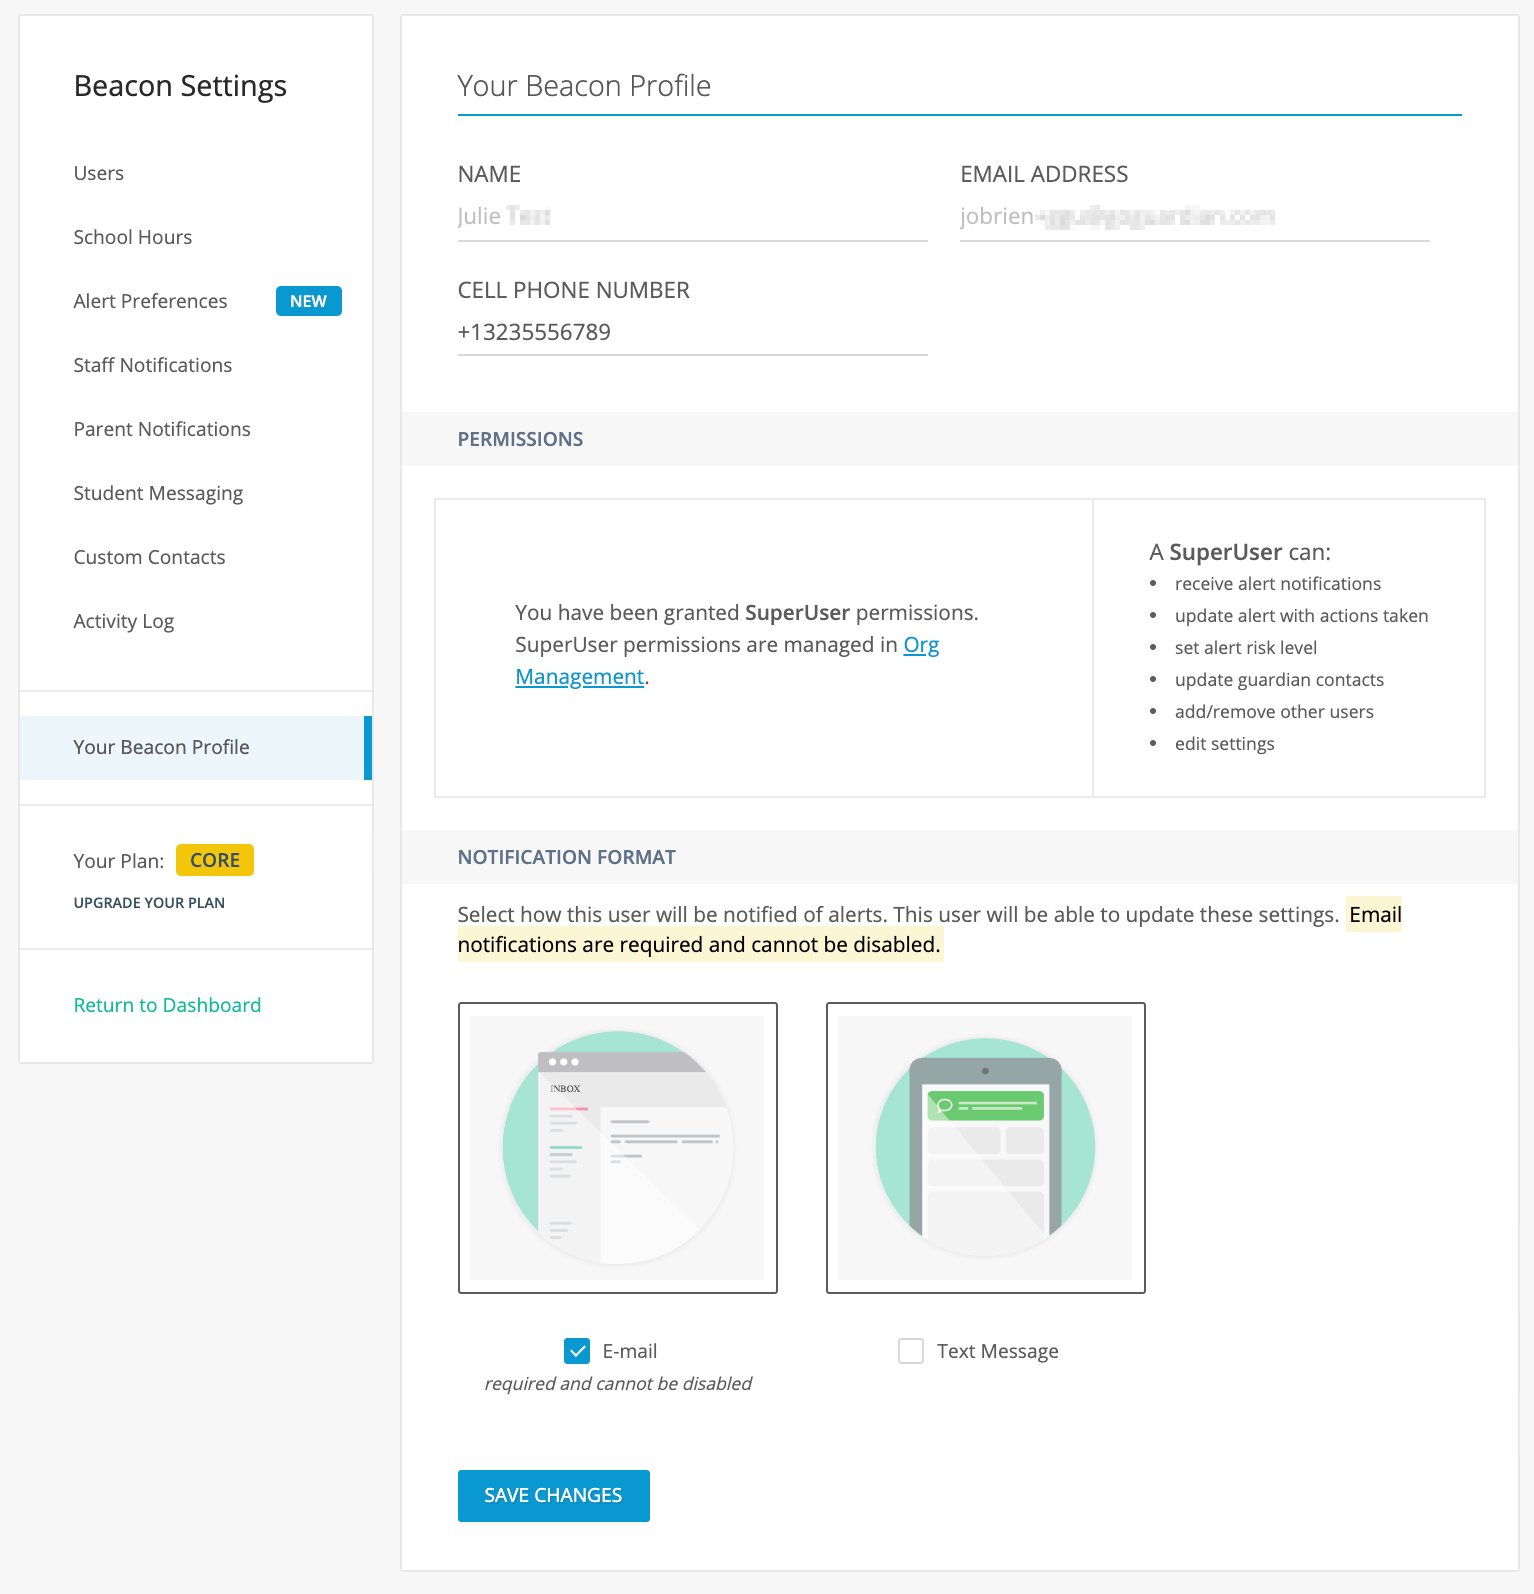
Task: Click Save Changes button
Action: pyautogui.click(x=554, y=1496)
